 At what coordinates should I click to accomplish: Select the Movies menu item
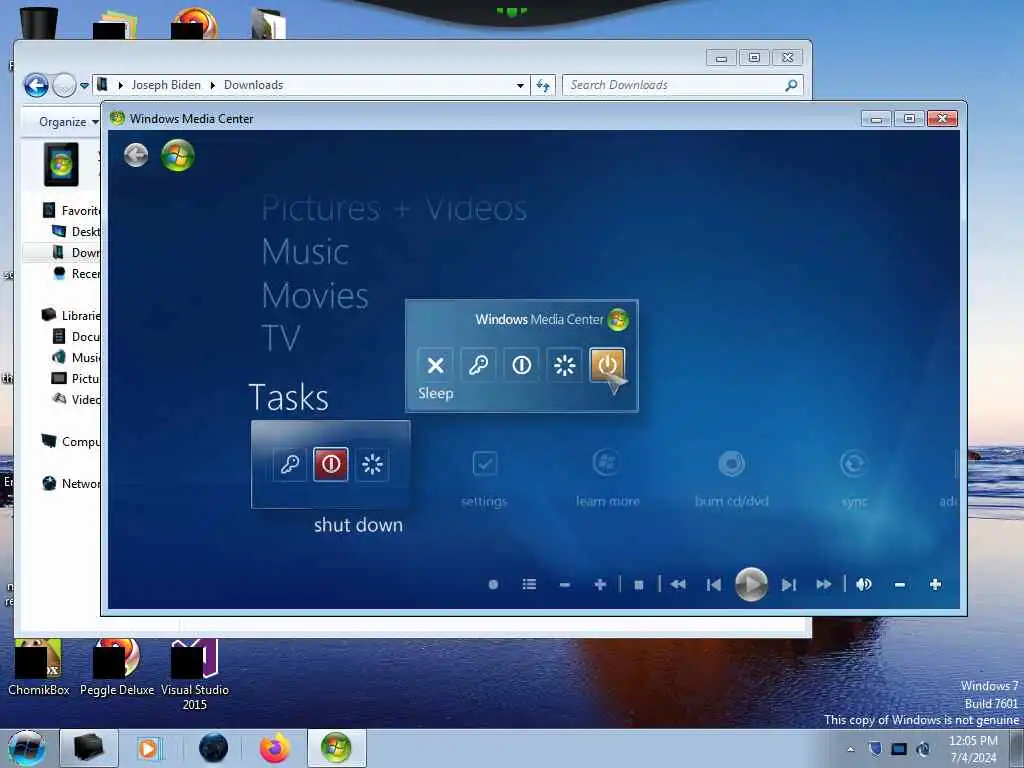315,296
